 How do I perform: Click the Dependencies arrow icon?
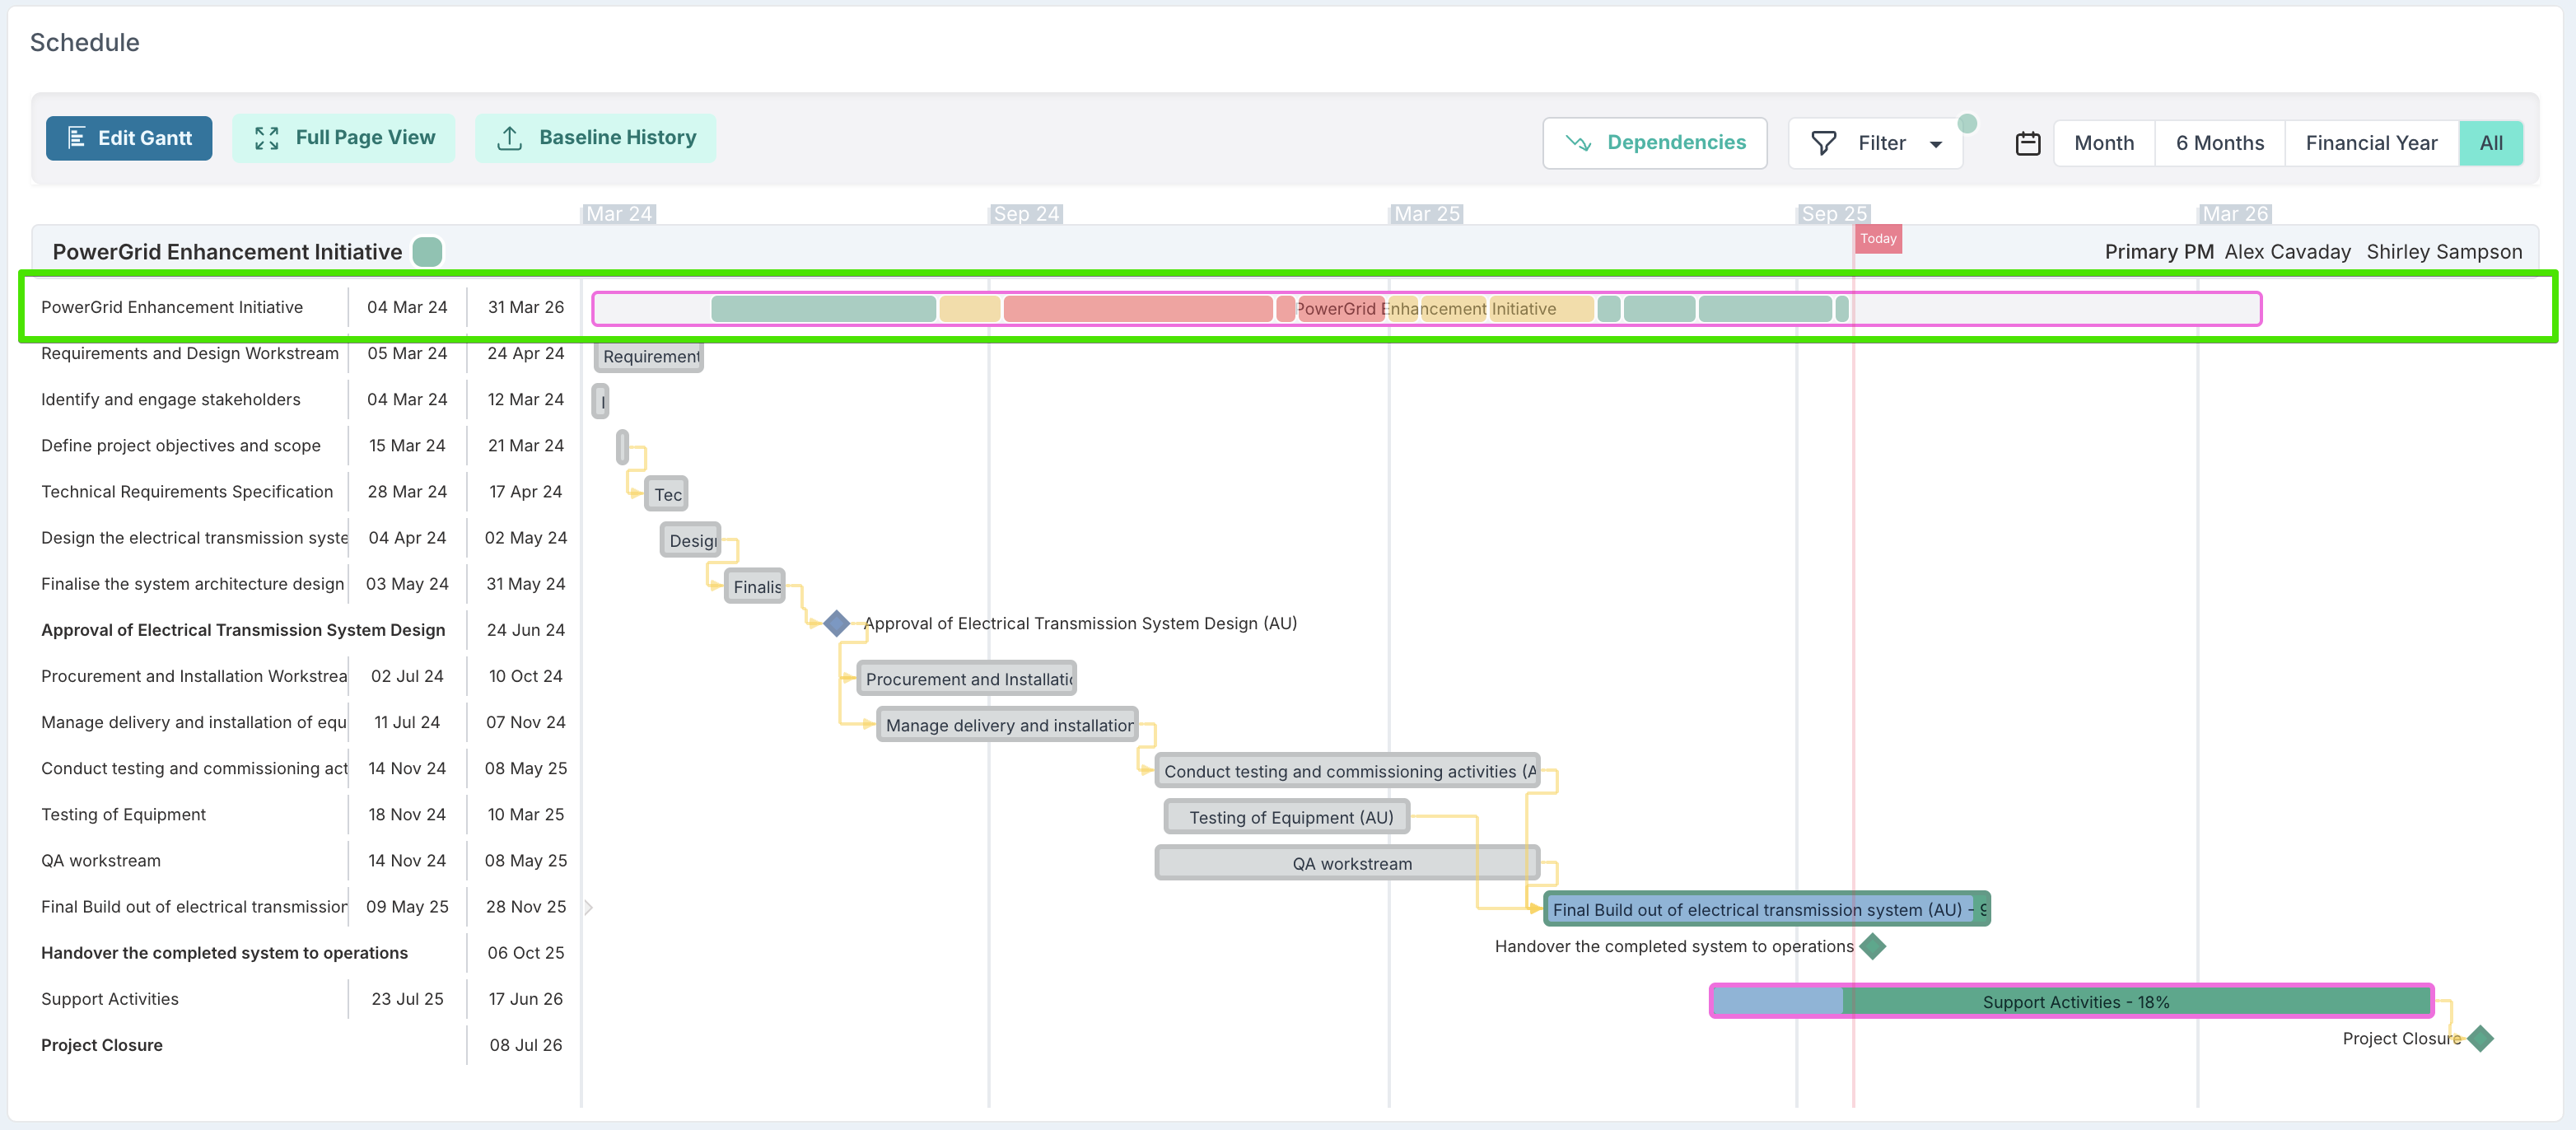tap(1579, 143)
